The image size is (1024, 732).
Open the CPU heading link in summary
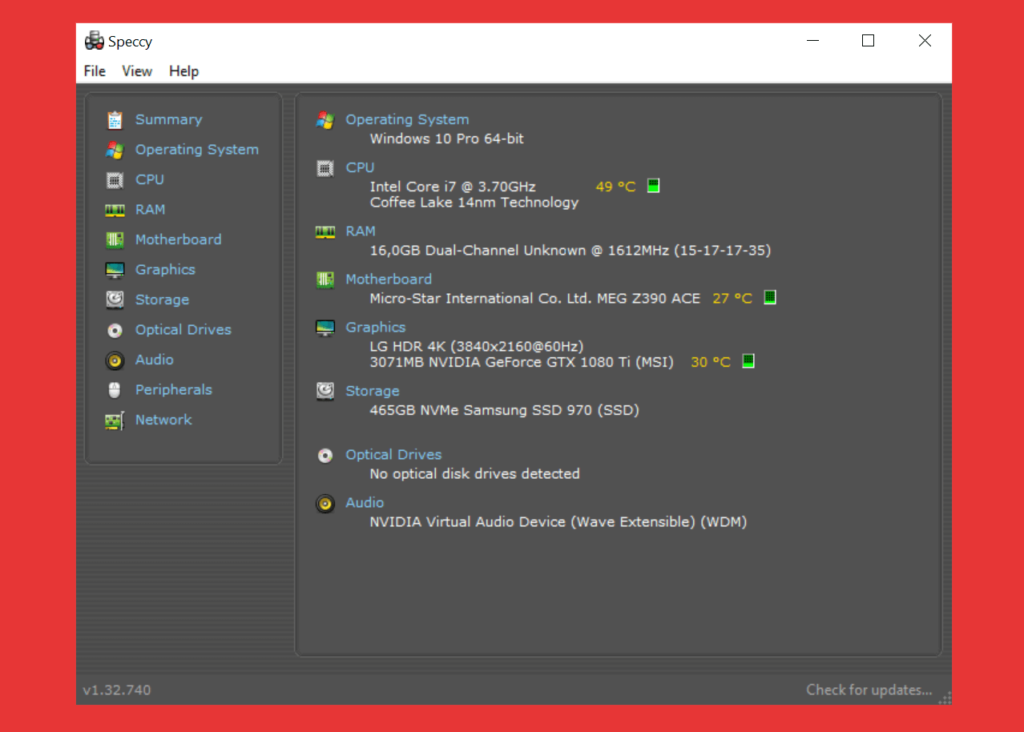(360, 168)
